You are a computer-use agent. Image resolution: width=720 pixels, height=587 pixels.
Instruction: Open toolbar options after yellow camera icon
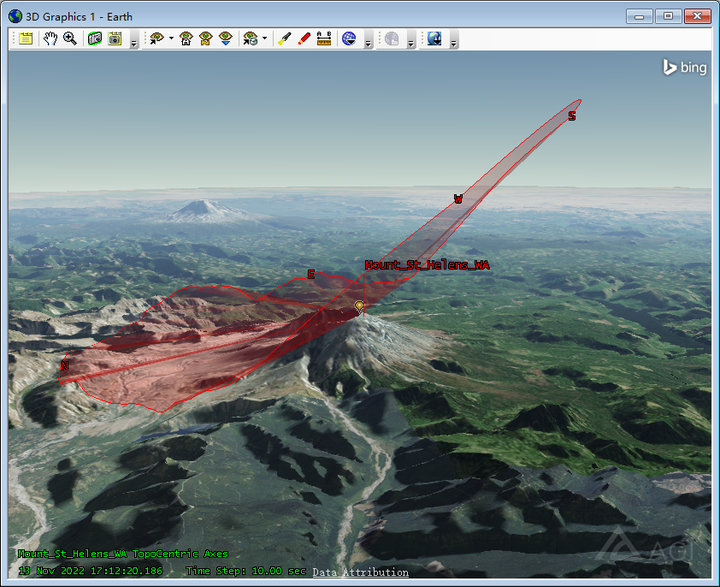pos(134,40)
